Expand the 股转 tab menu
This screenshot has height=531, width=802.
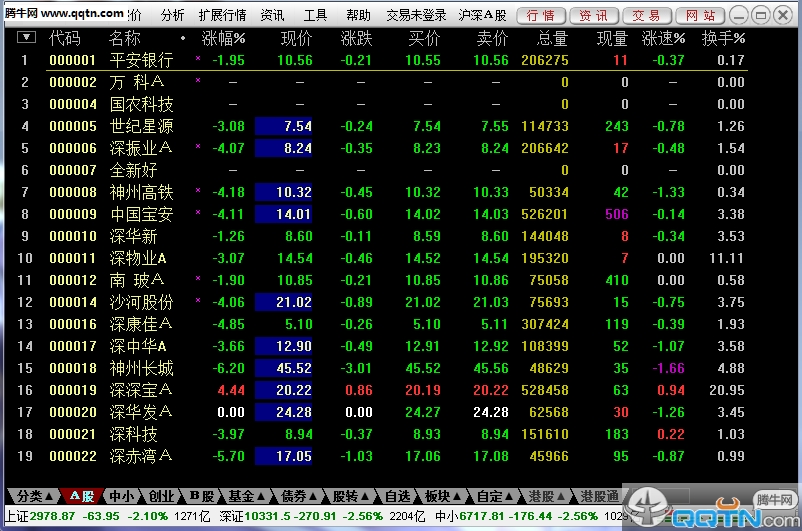[x=351, y=496]
